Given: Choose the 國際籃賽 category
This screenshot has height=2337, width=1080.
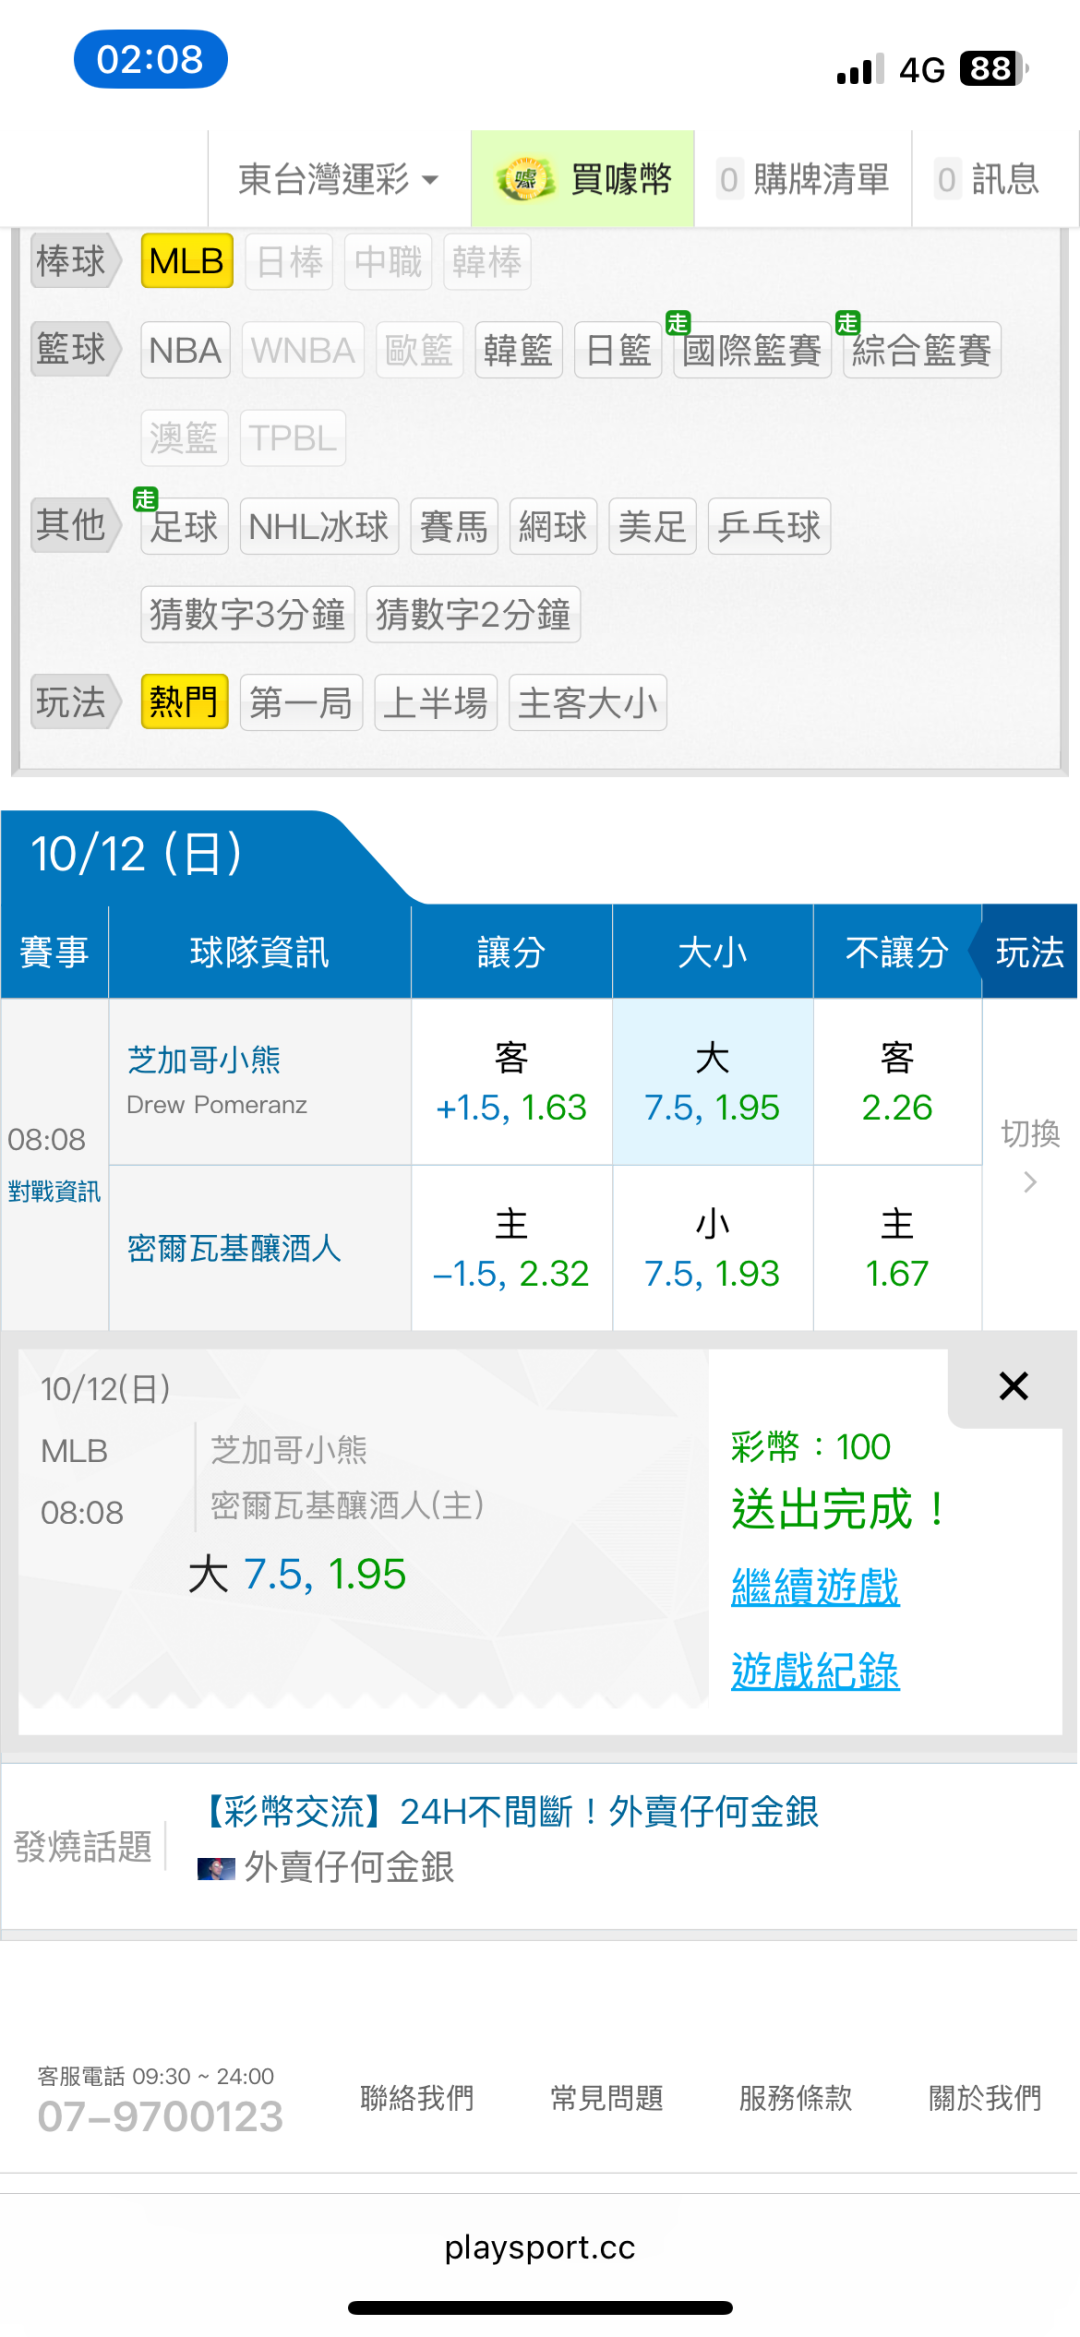Looking at the screenshot, I should coord(752,350).
